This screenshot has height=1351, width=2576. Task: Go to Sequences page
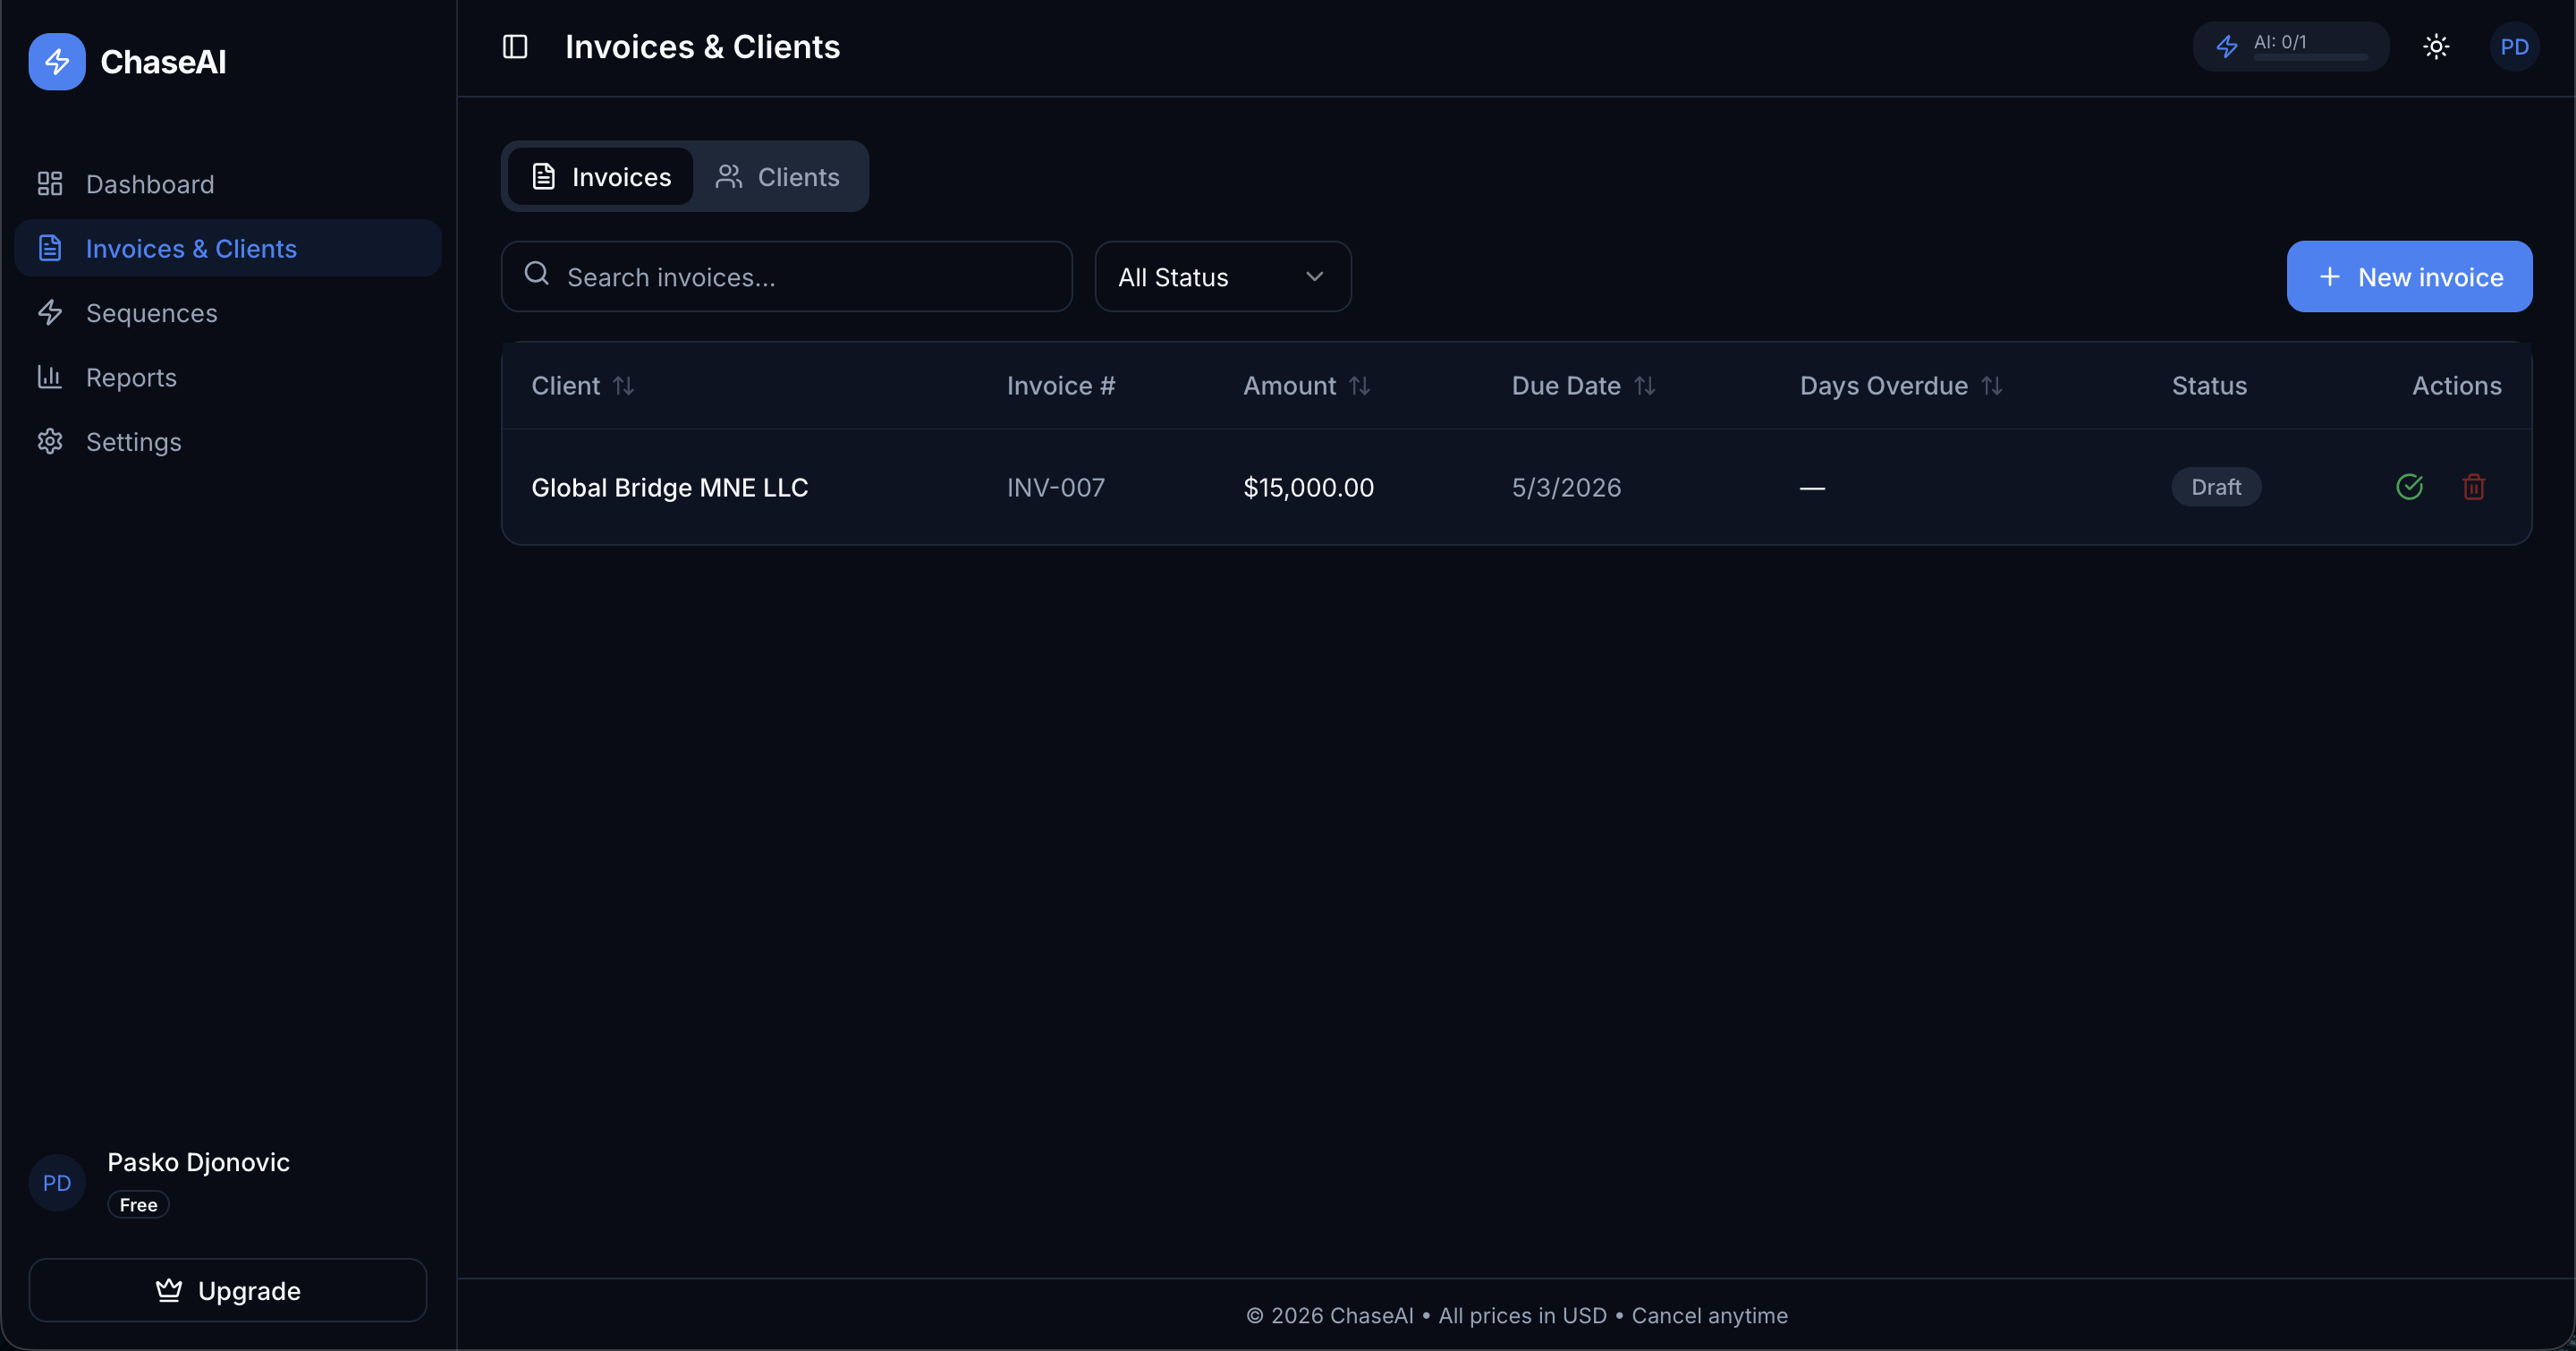pyautogui.click(x=228, y=313)
